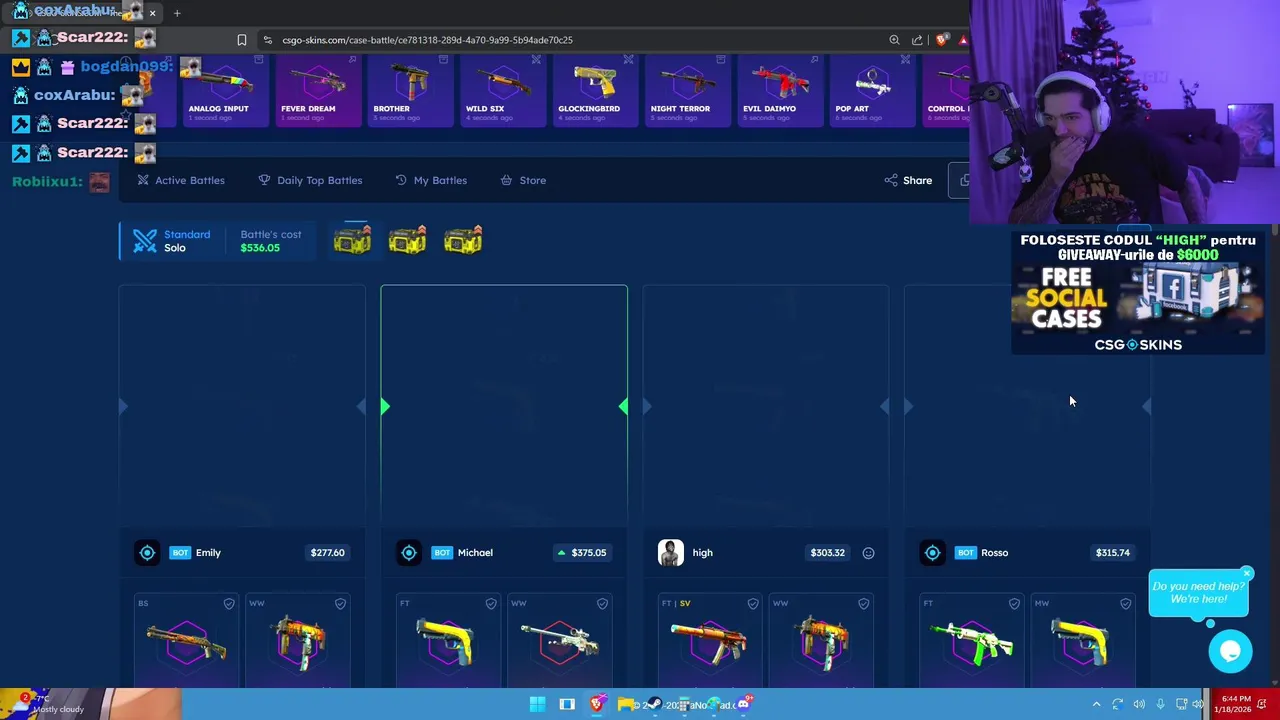Select the GLOCKINGBIRD drop card

[594, 91]
